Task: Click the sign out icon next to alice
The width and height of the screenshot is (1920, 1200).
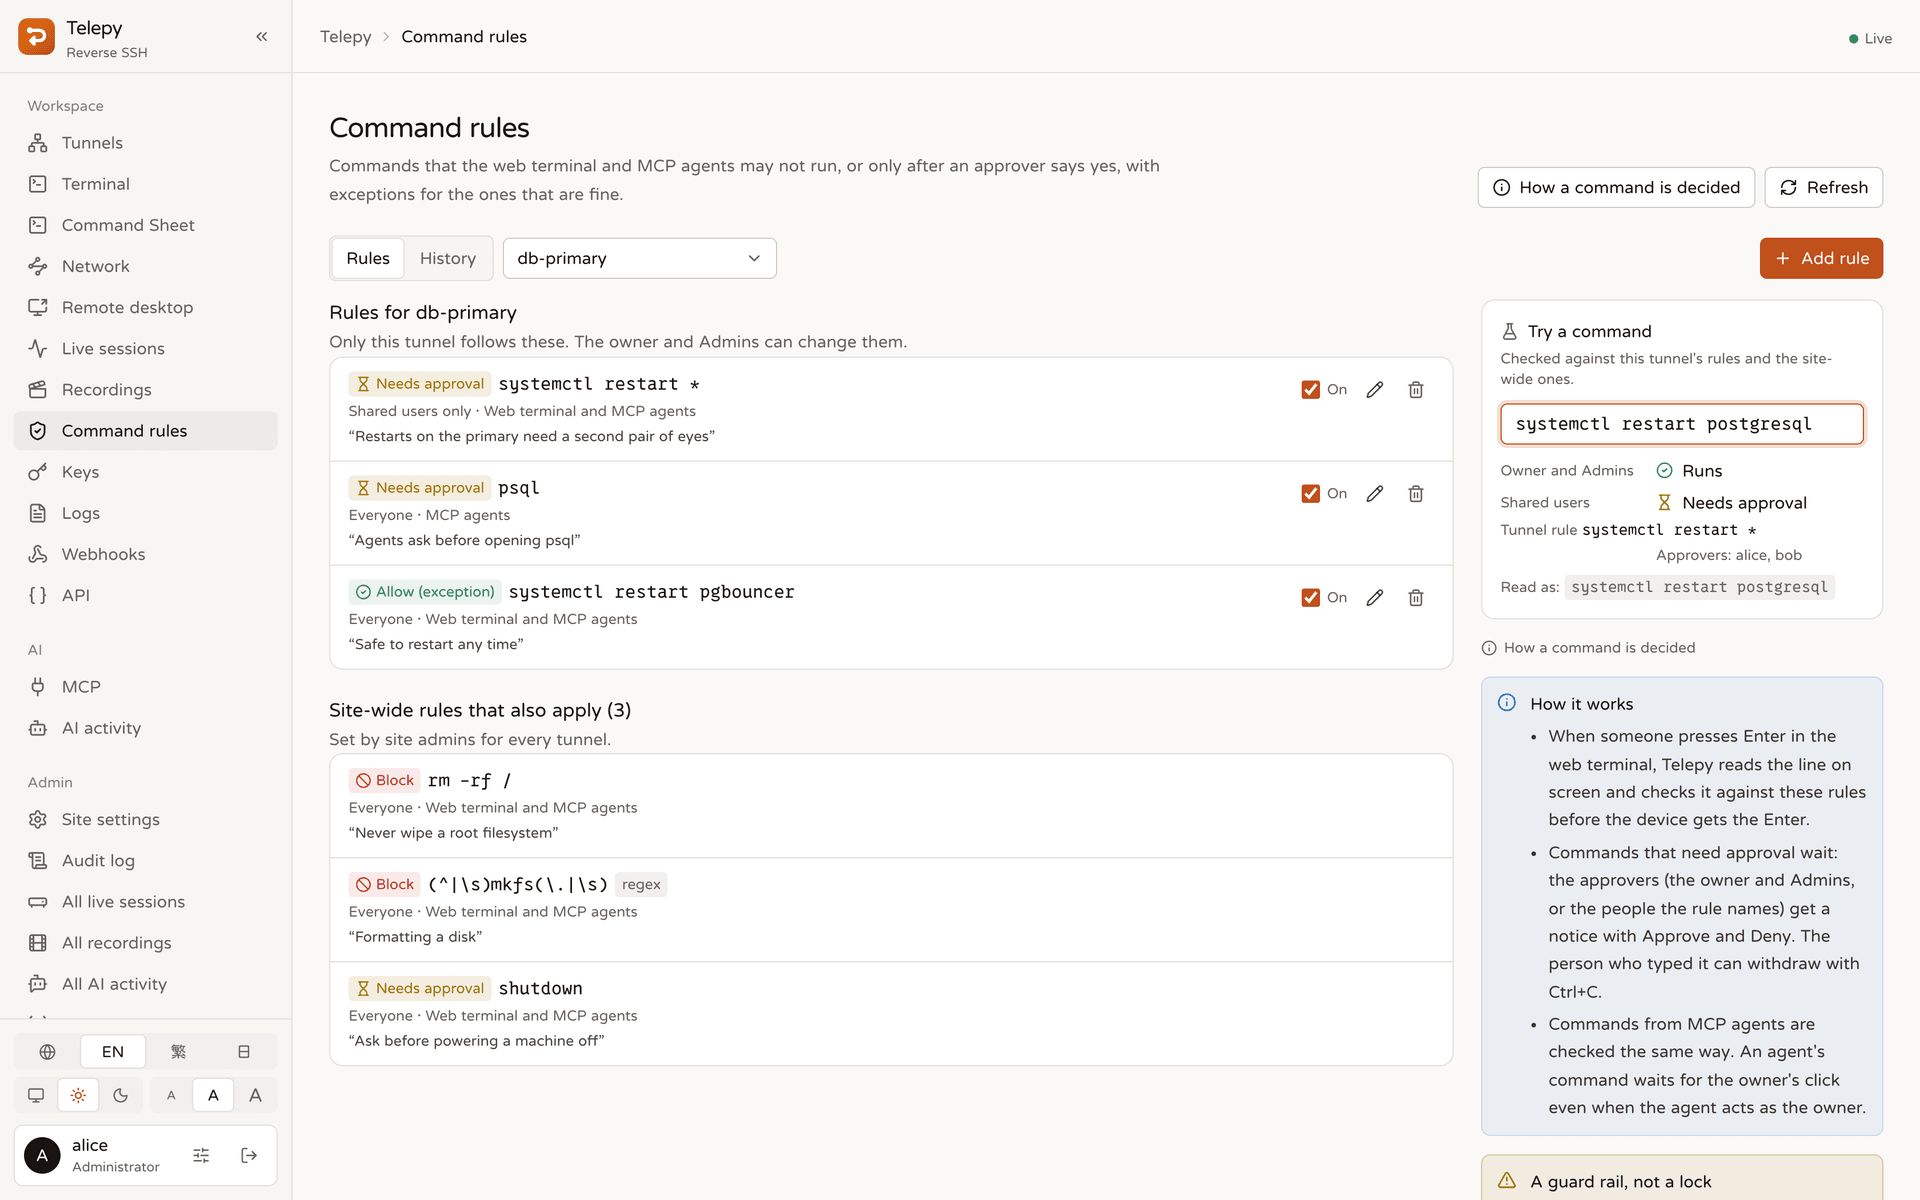Action: click(249, 1156)
